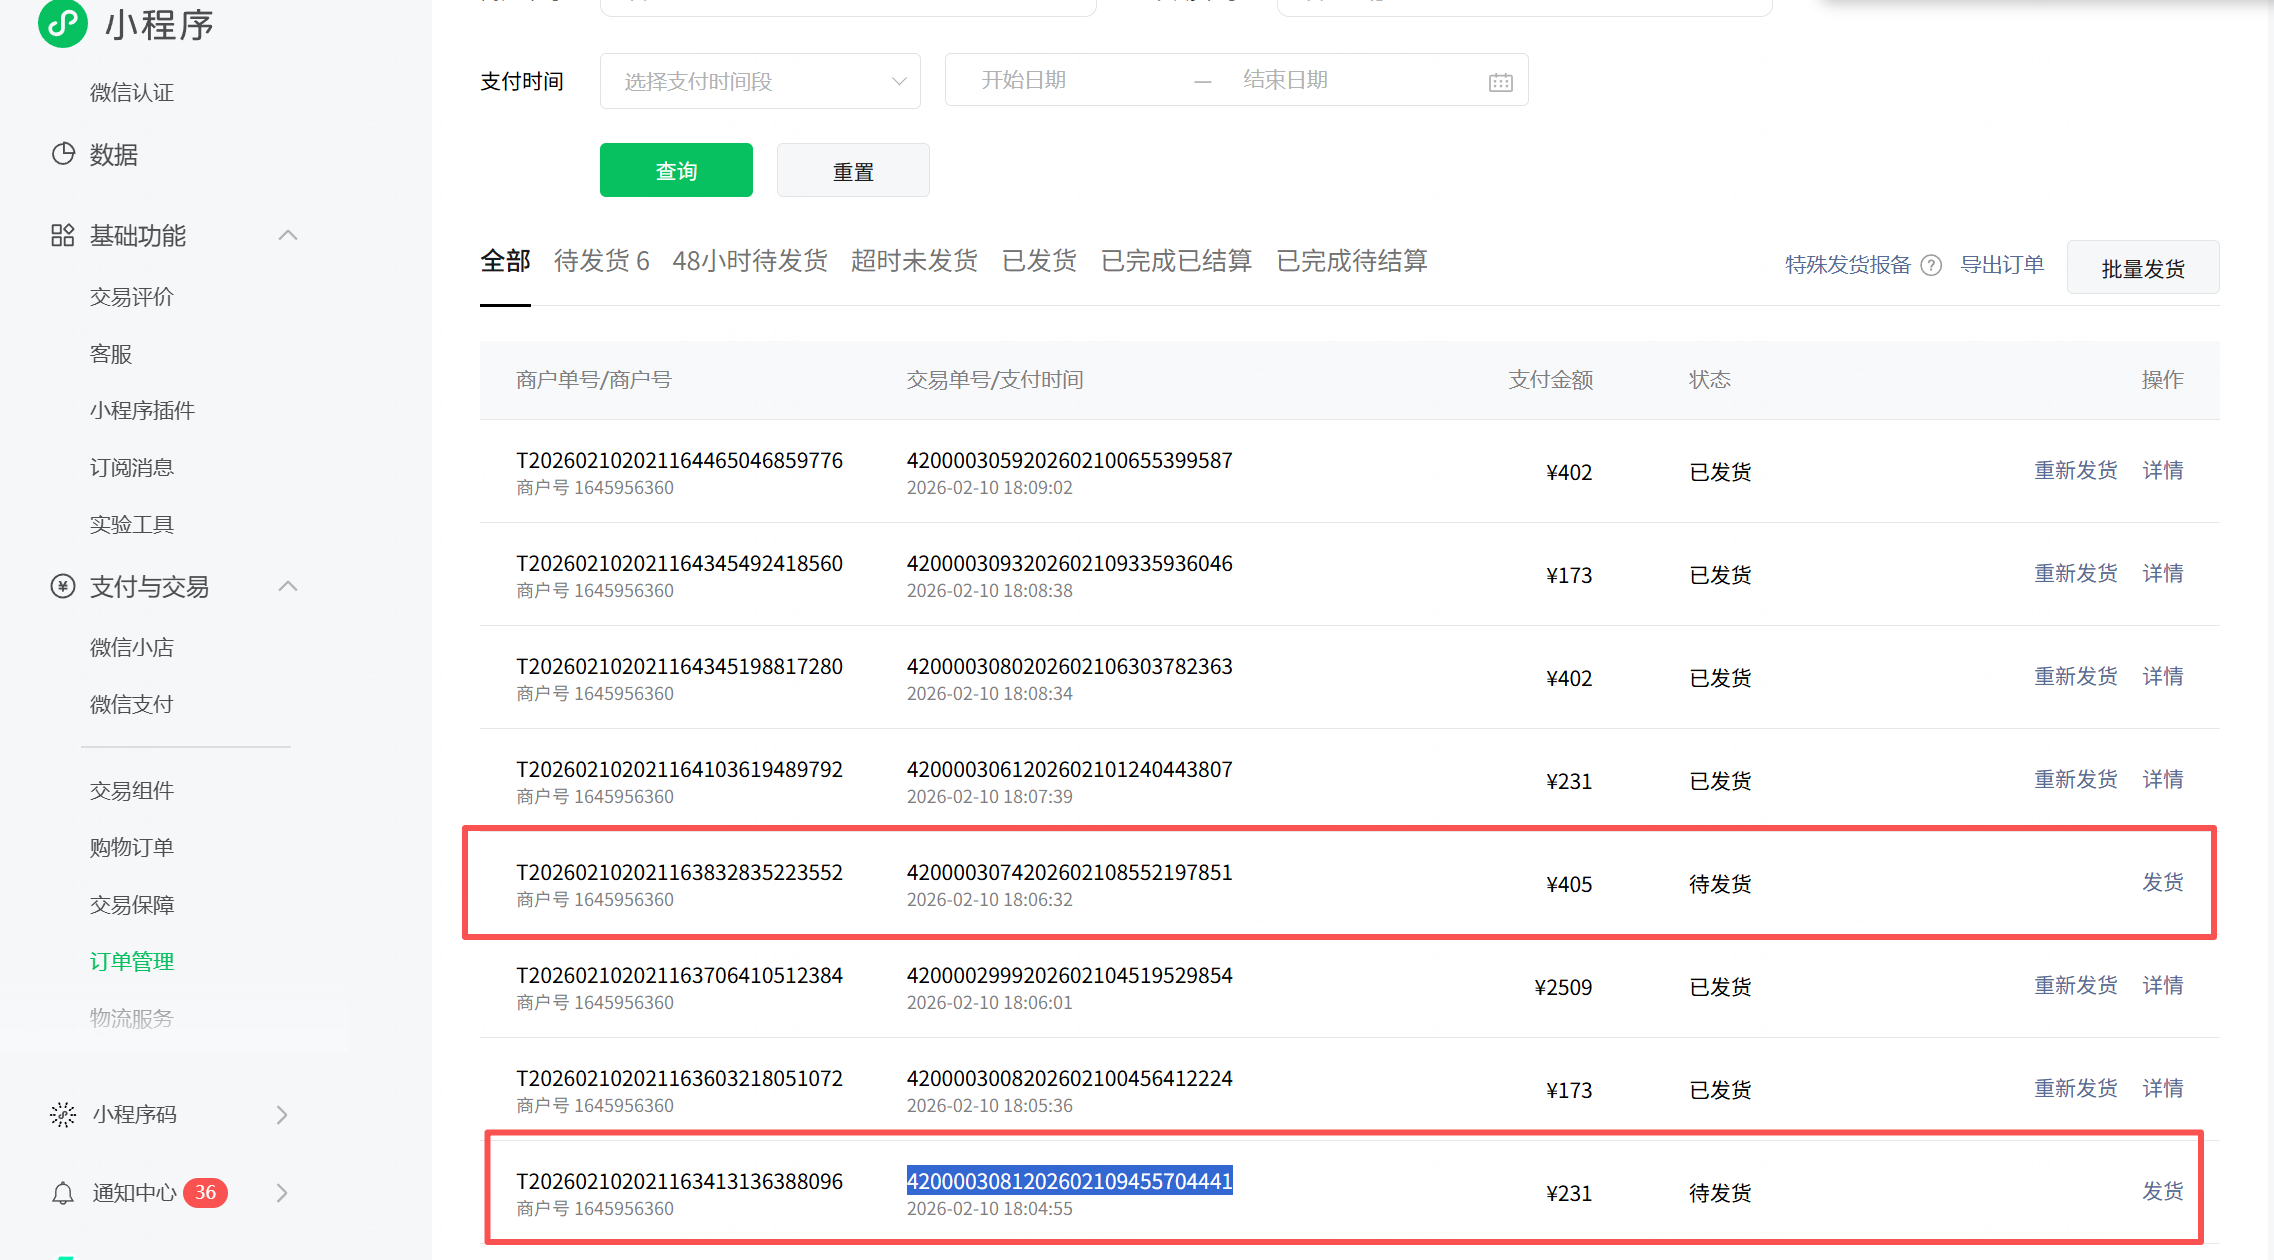Click the 支付与交易 yen icon
This screenshot has height=1260, width=2274.
pyautogui.click(x=63, y=586)
